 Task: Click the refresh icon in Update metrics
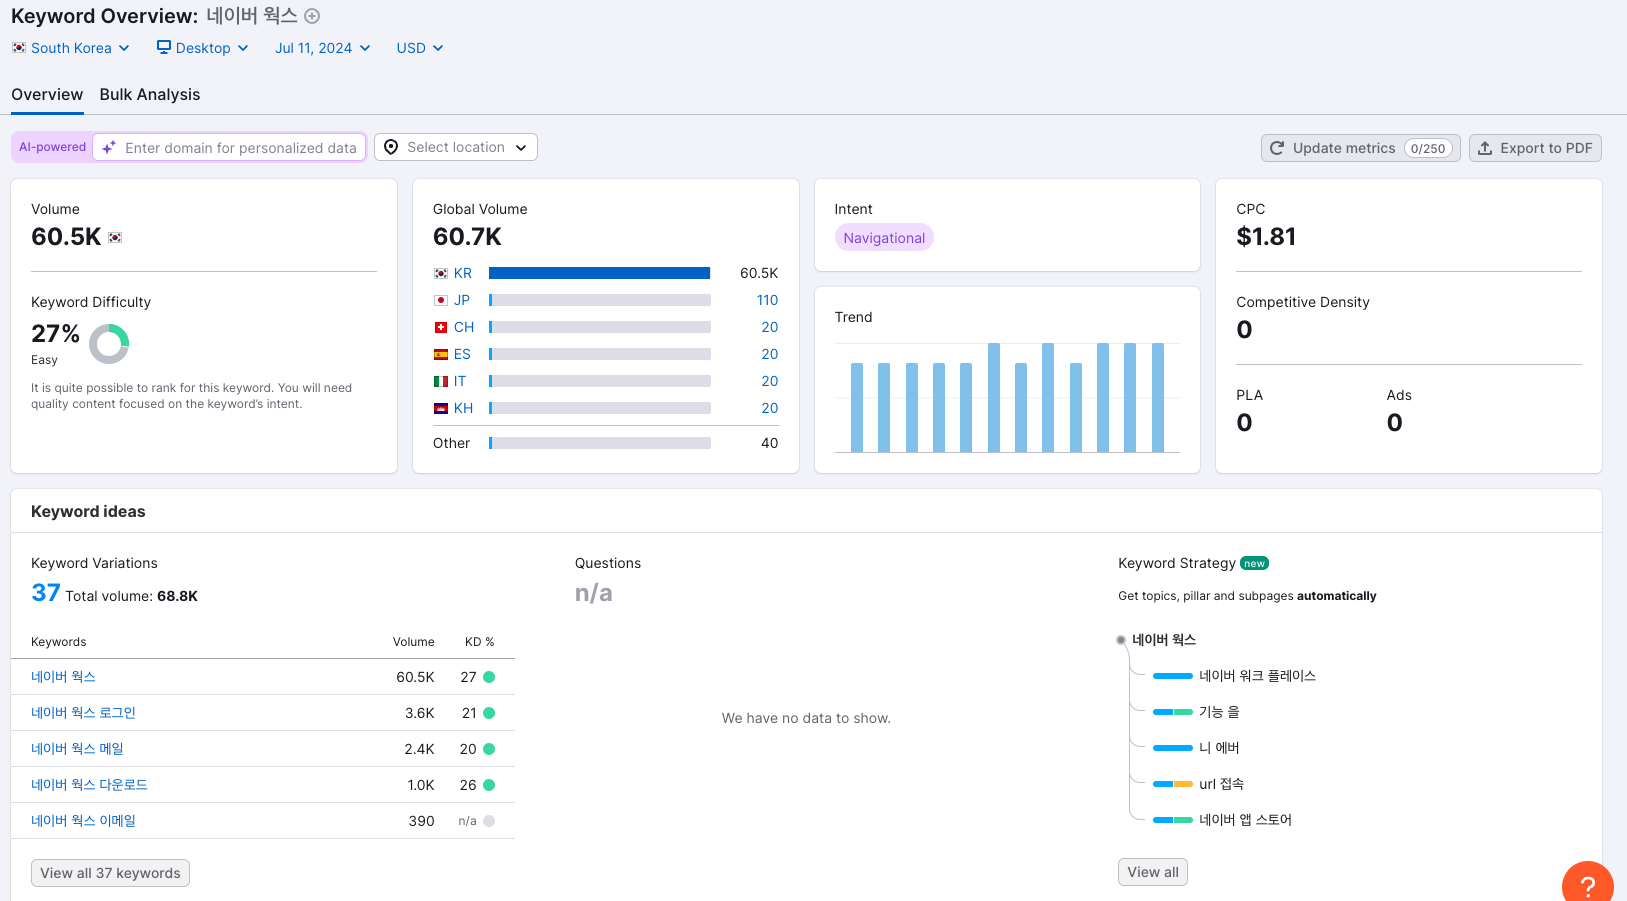1277,148
